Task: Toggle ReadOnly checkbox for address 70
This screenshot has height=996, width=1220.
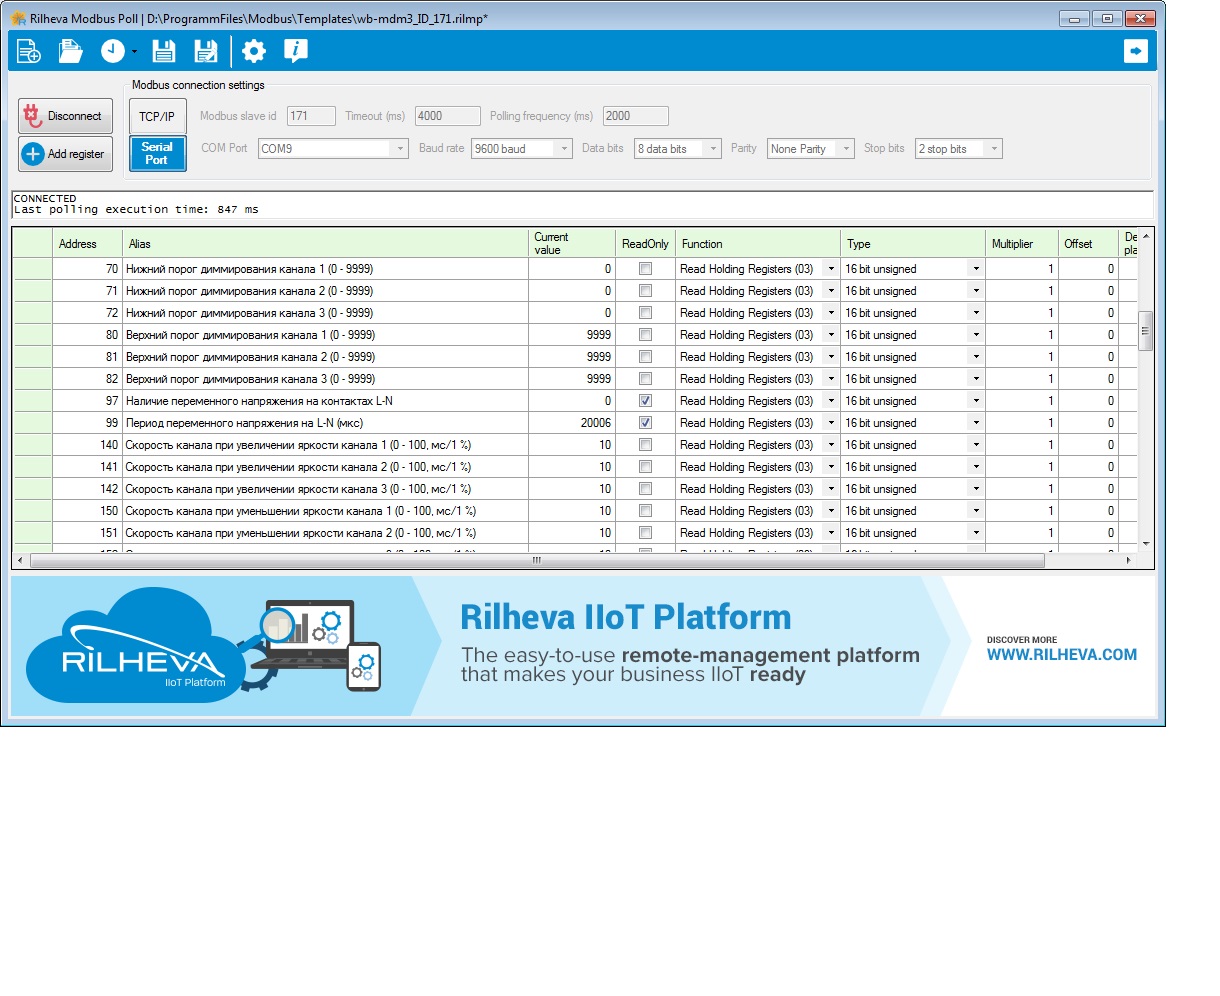Action: pyautogui.click(x=645, y=269)
